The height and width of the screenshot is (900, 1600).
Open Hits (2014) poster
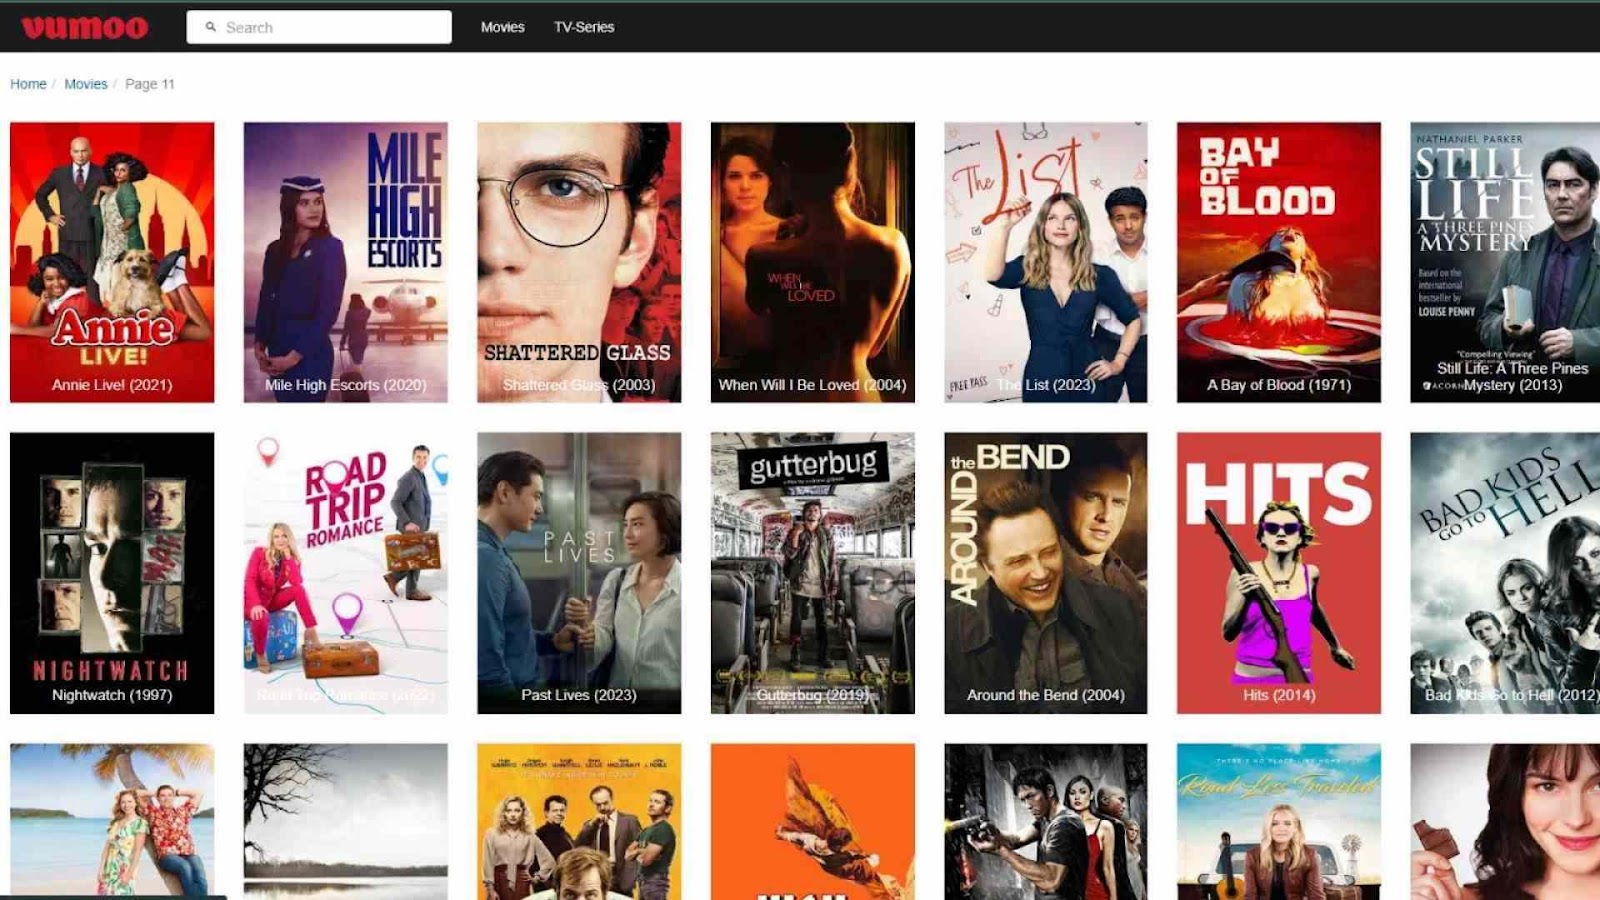[x=1279, y=573]
